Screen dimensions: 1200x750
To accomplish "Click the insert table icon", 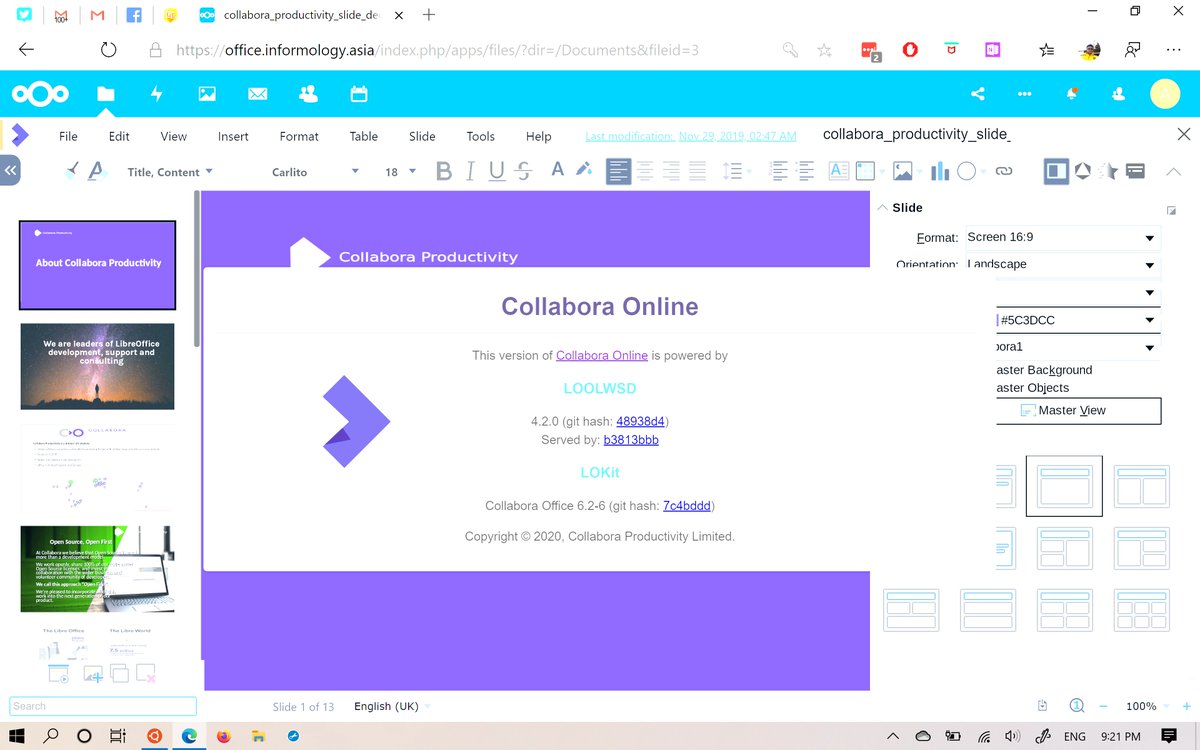I will point(865,171).
